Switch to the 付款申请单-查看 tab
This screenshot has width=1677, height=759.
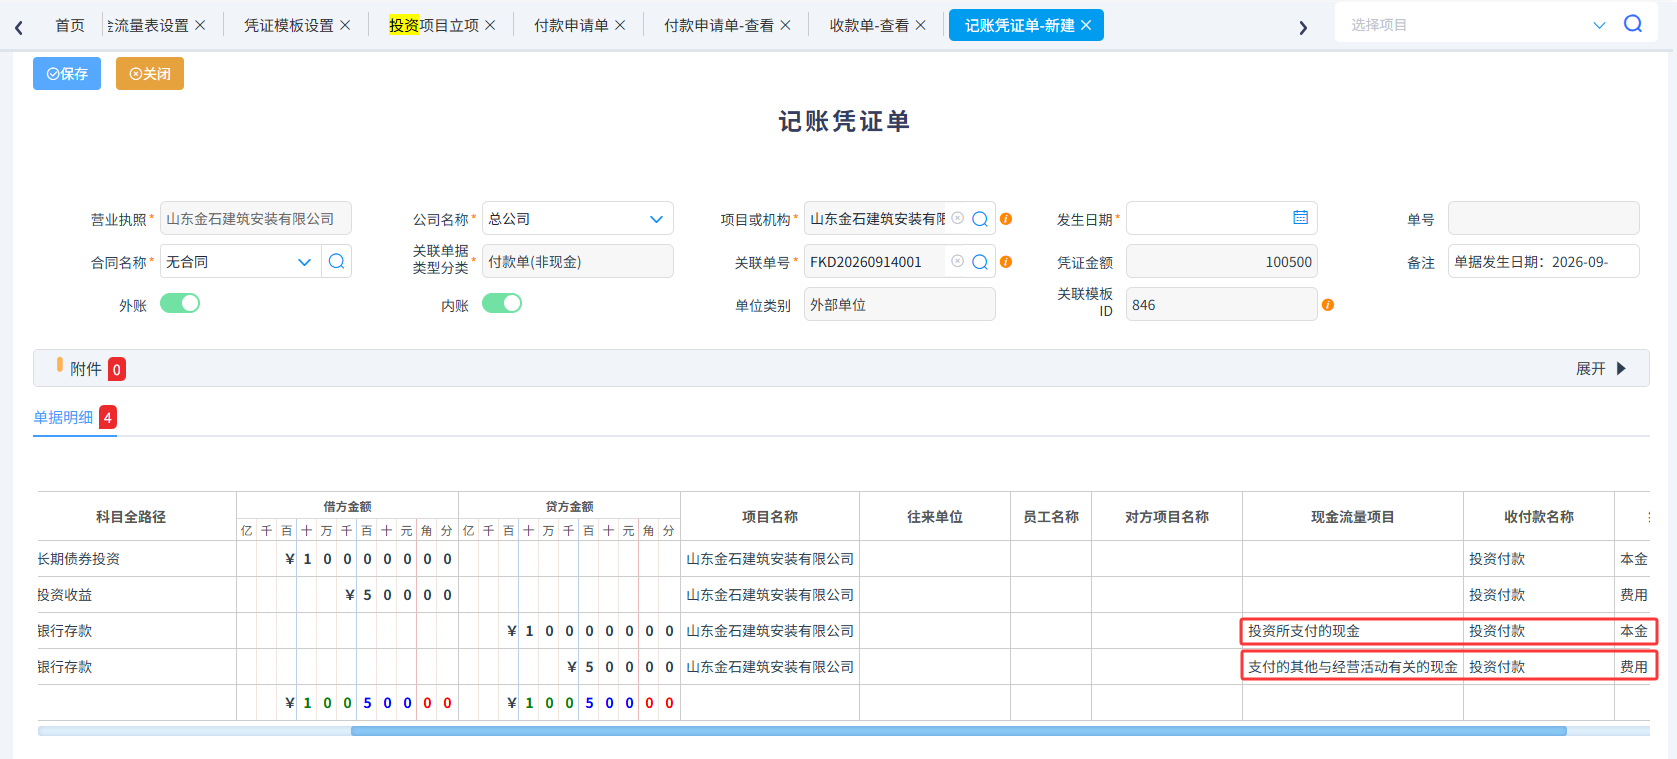(x=719, y=25)
